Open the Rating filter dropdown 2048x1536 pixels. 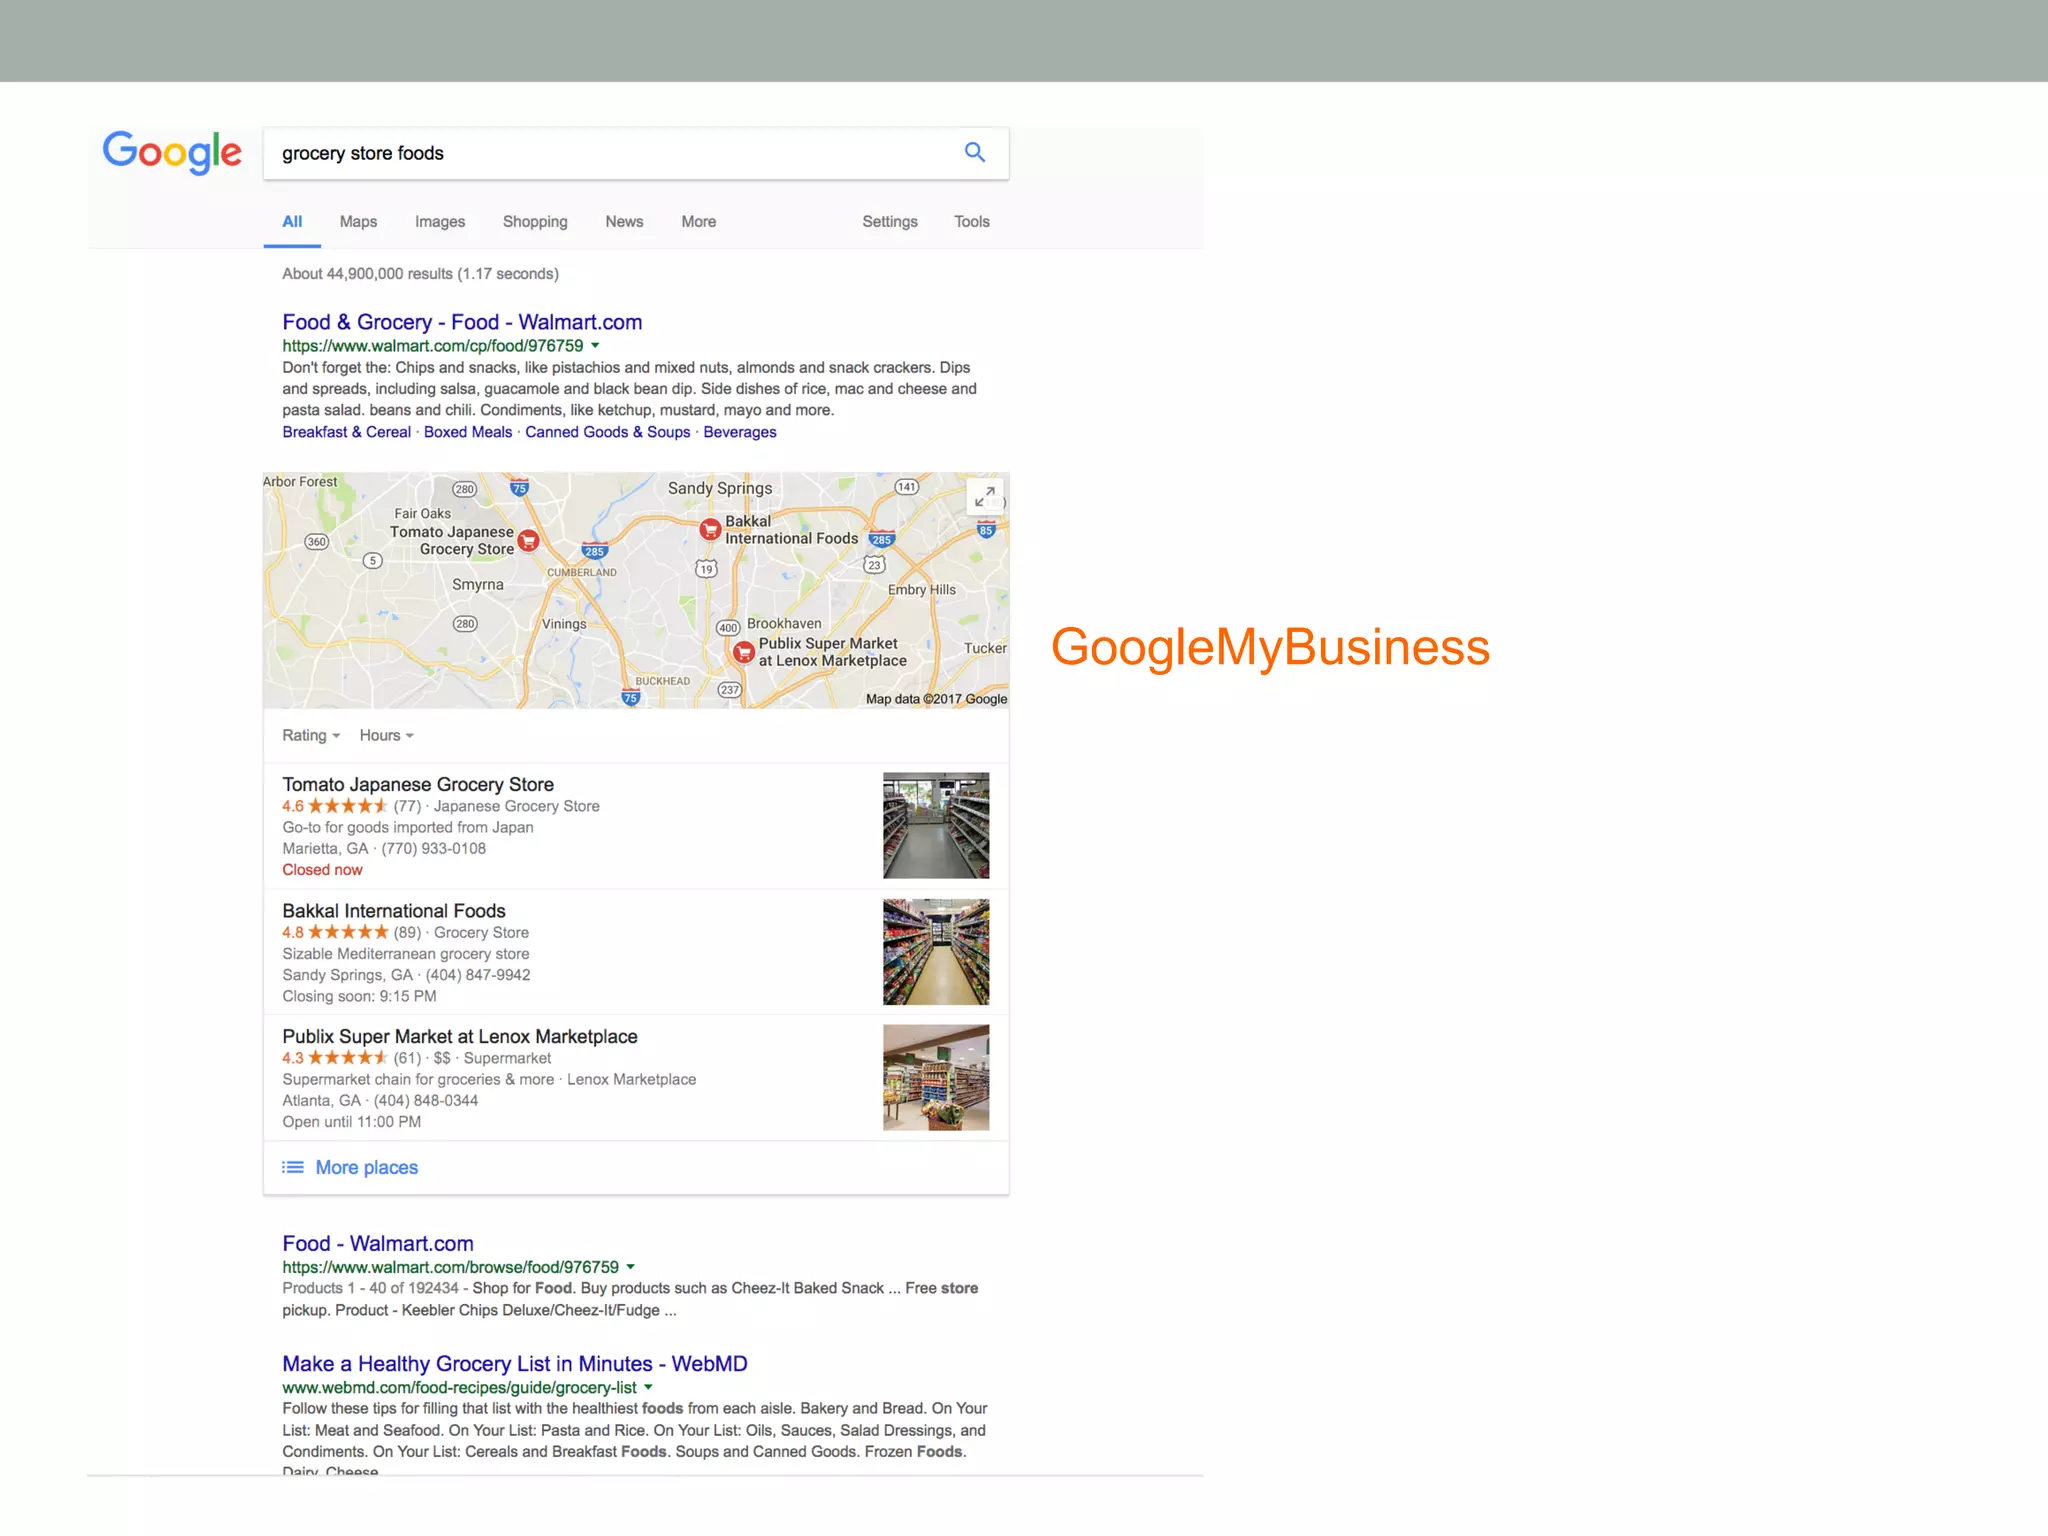(x=311, y=735)
